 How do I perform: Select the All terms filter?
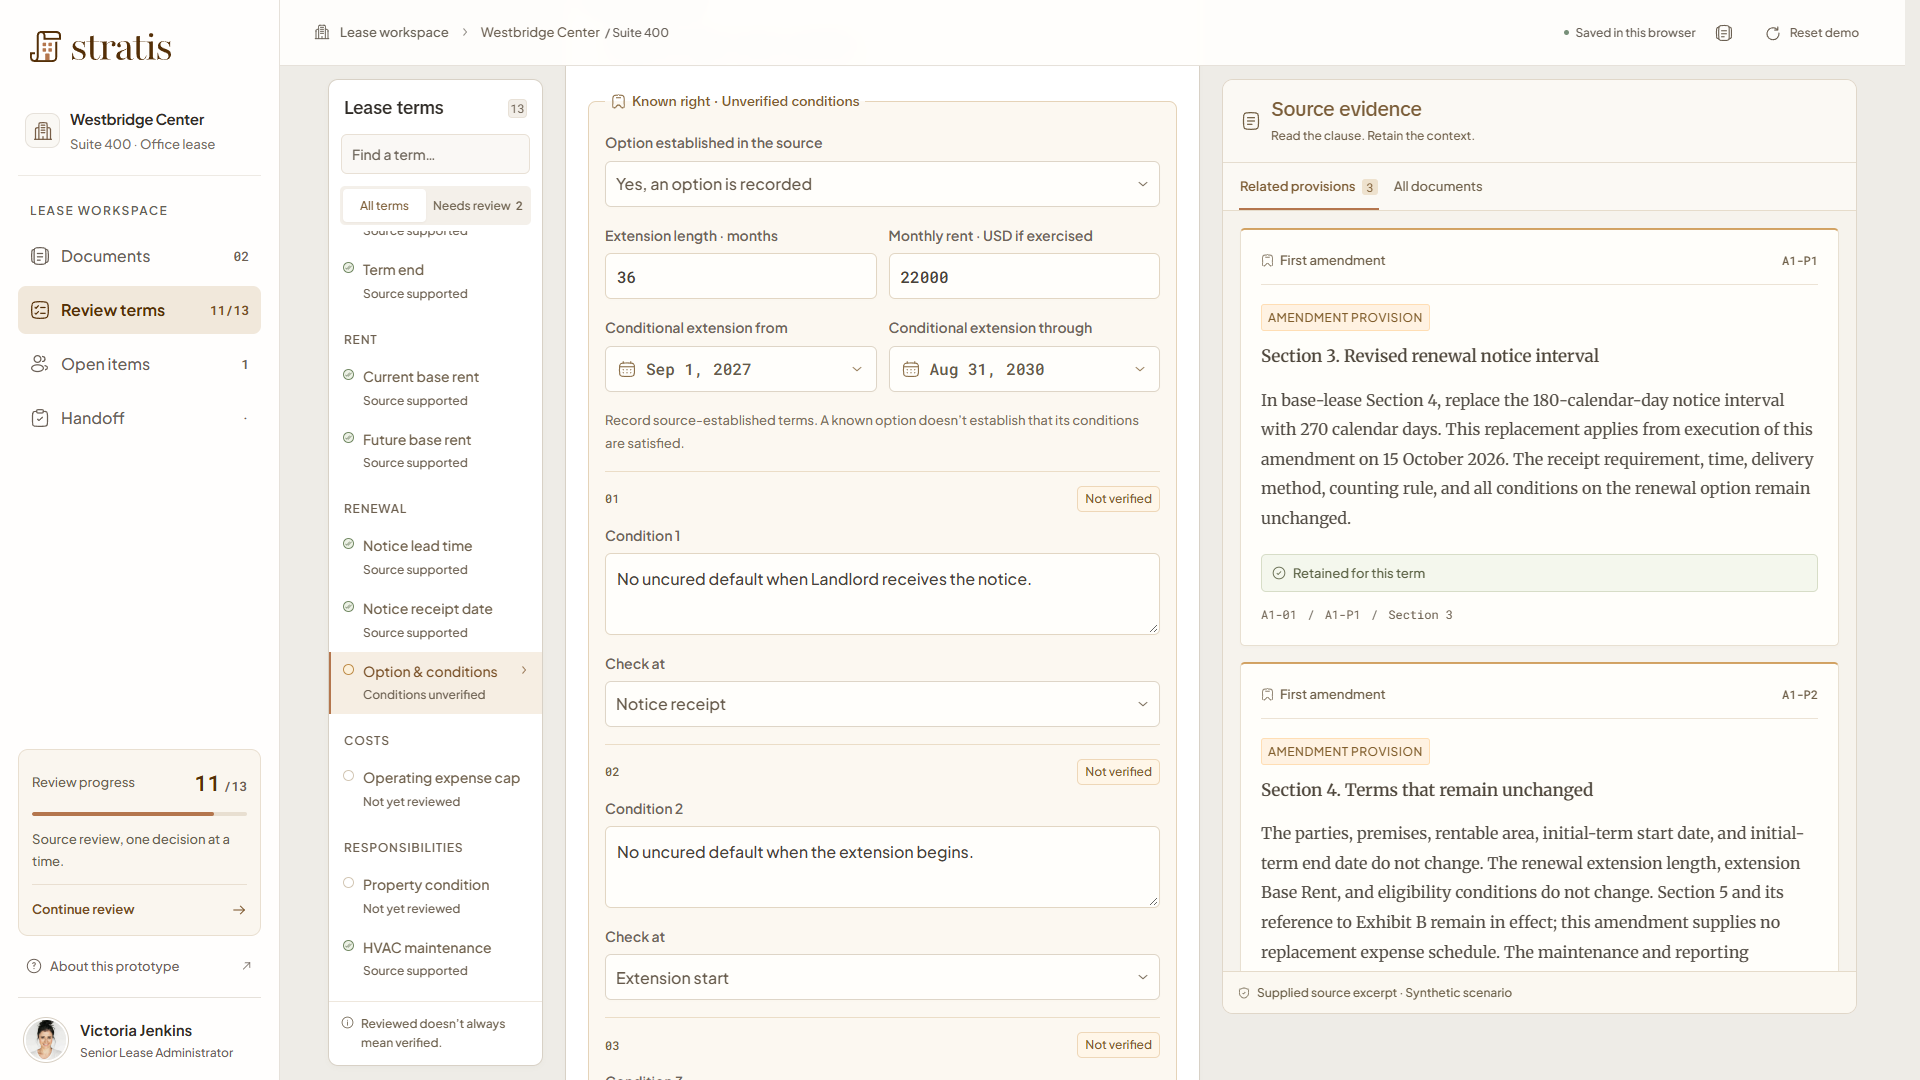click(384, 206)
